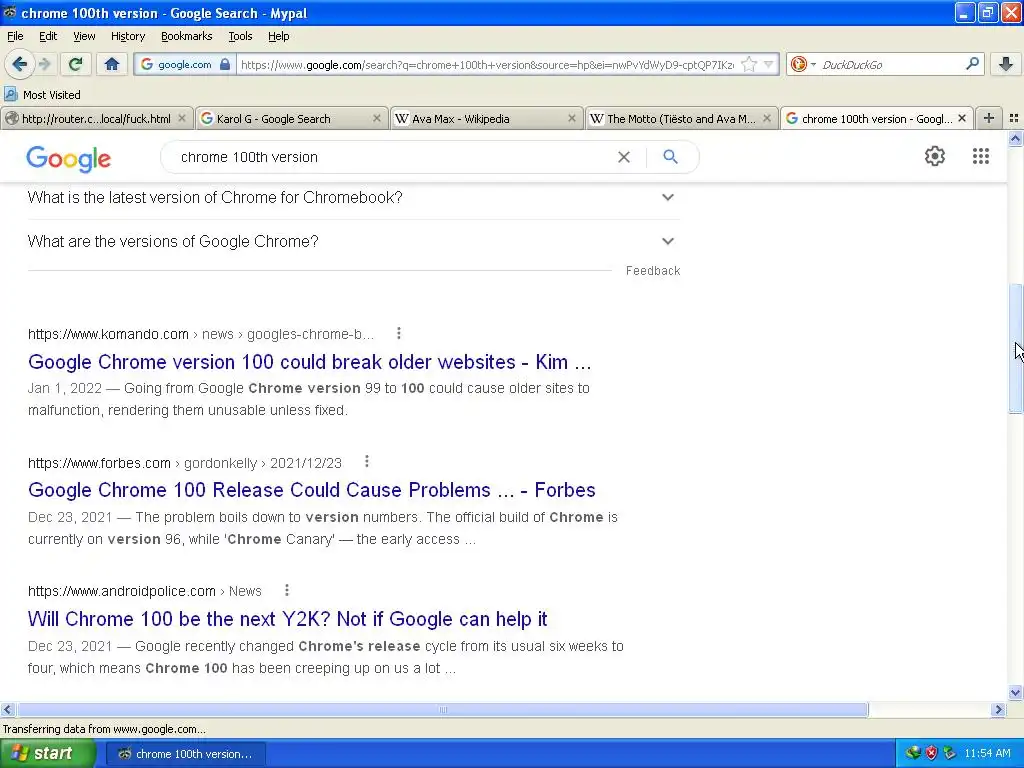Open the Home page button

pos(112,64)
